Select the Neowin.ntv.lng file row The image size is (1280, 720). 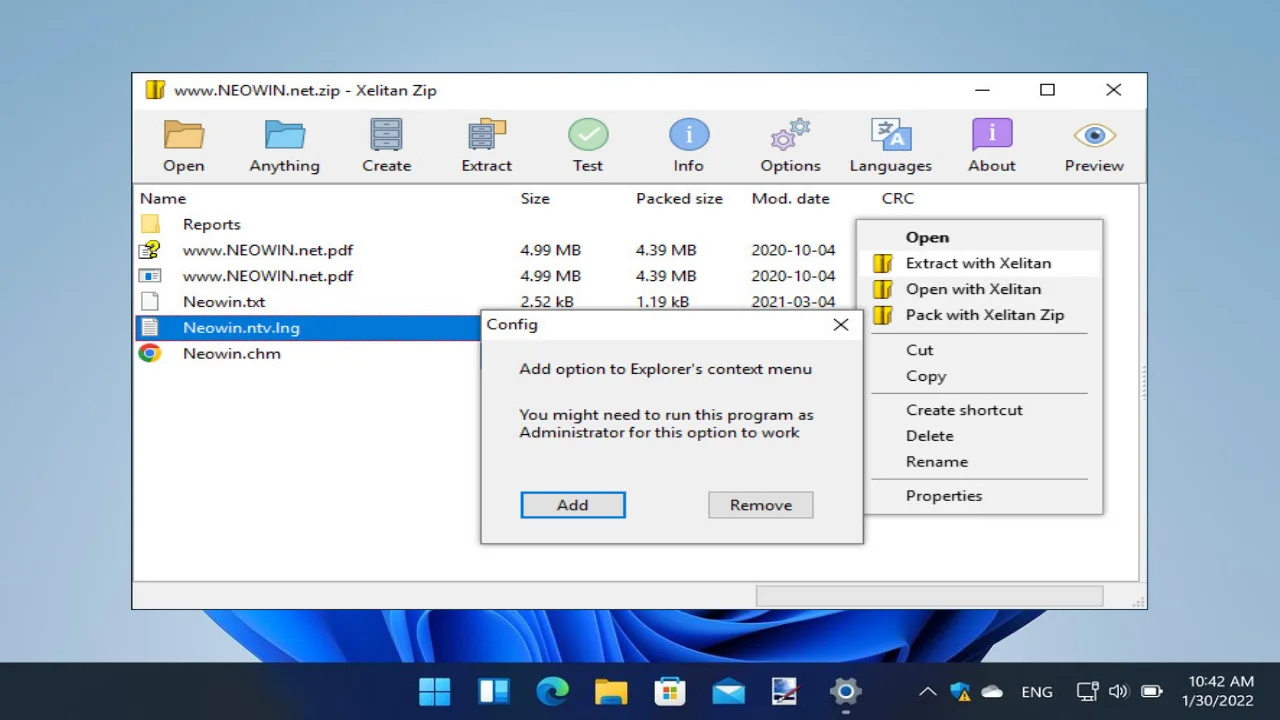click(x=308, y=327)
